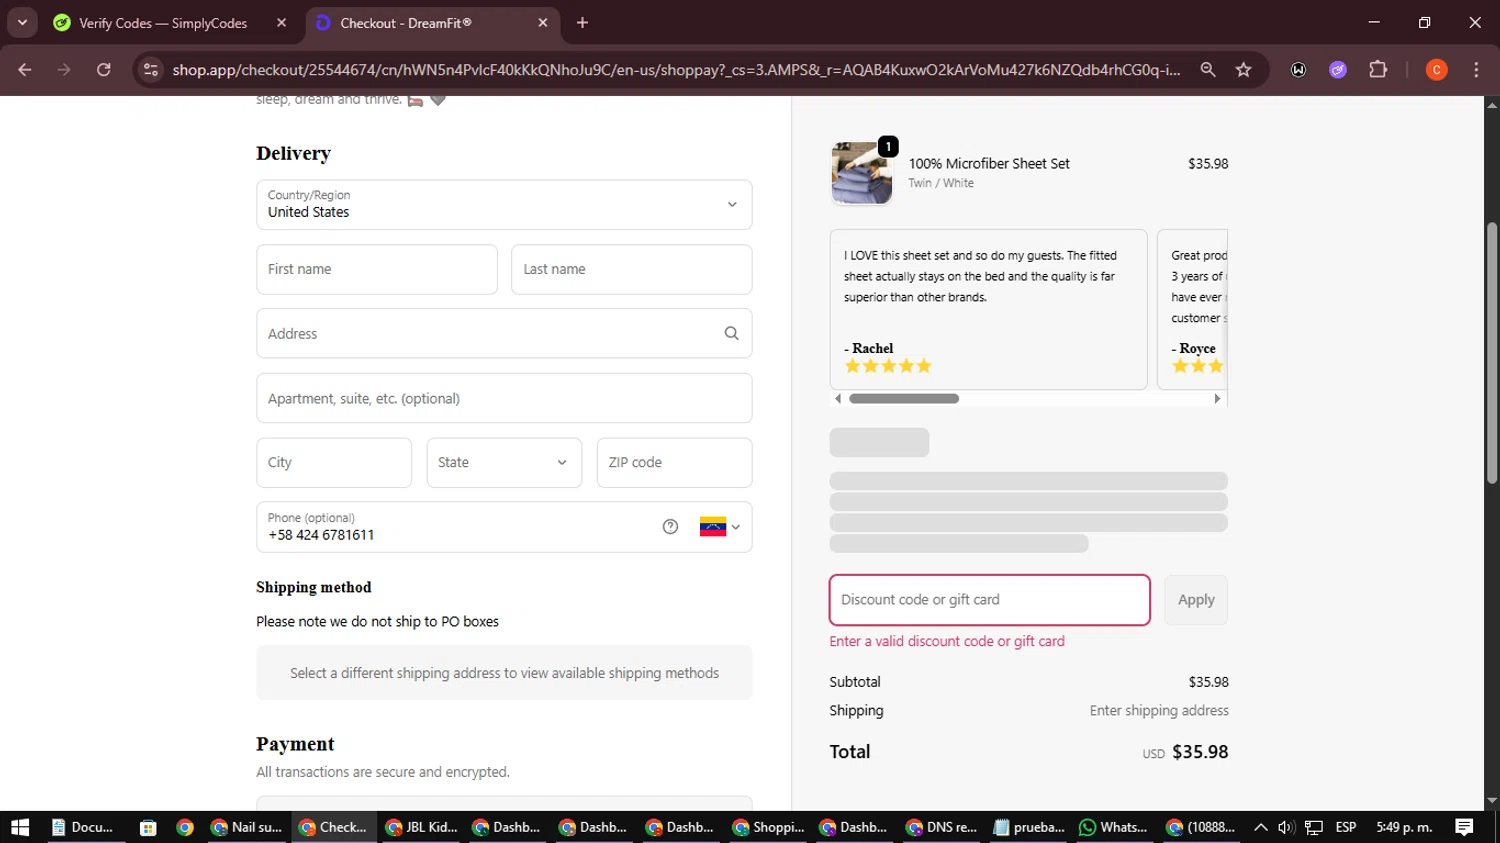Click the address search magnifier icon
1500x843 pixels.
731,333
